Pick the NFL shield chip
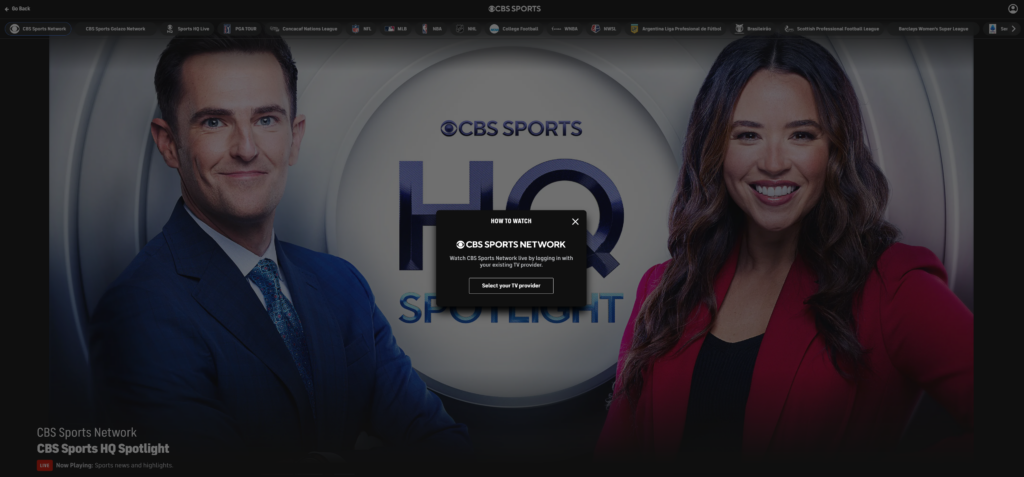Screen dimensions: 1024x477 point(362,29)
